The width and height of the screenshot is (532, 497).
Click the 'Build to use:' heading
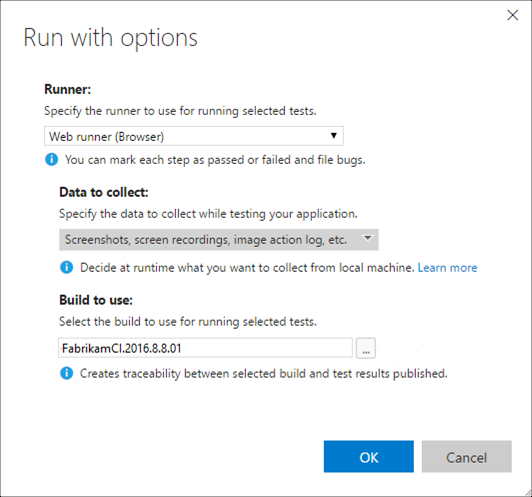[x=96, y=300]
